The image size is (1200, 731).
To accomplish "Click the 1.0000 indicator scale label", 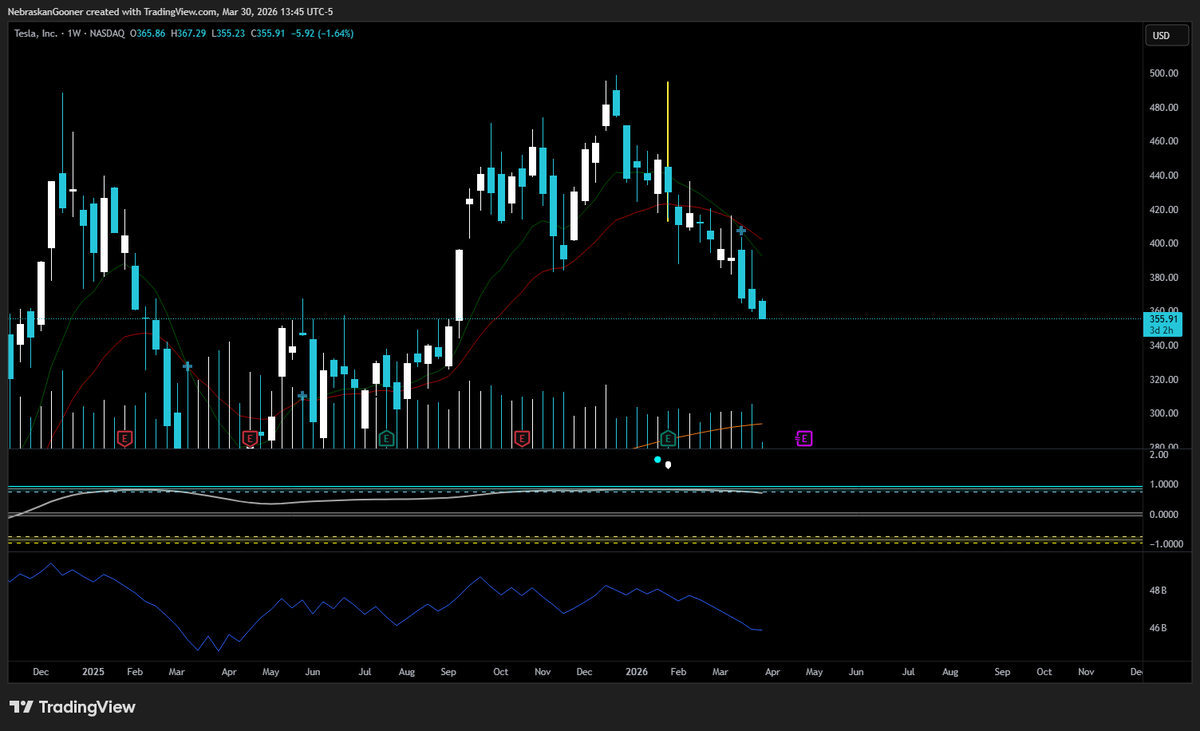I will 1163,484.
